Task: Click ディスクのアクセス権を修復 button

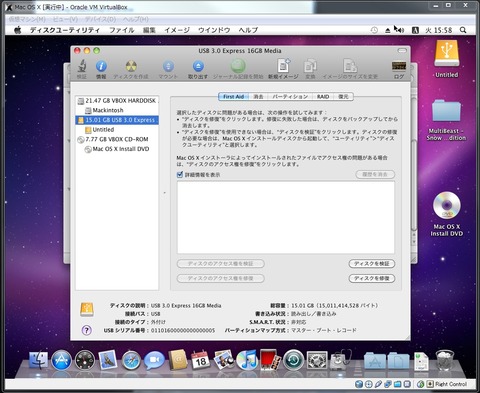Action: (x=220, y=278)
